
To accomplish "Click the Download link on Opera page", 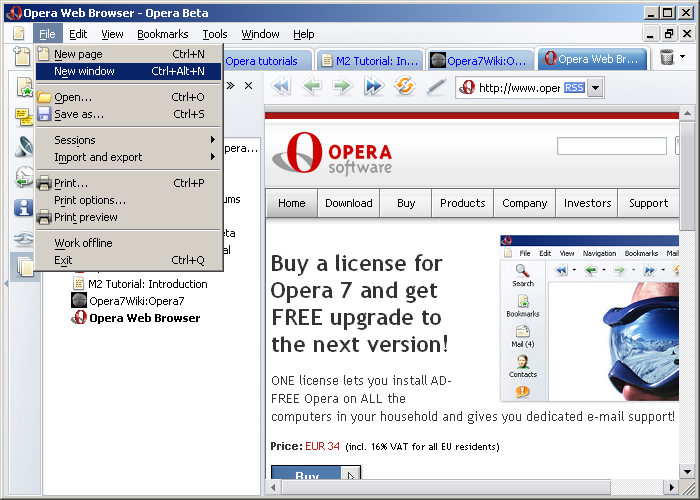I will coord(348,203).
